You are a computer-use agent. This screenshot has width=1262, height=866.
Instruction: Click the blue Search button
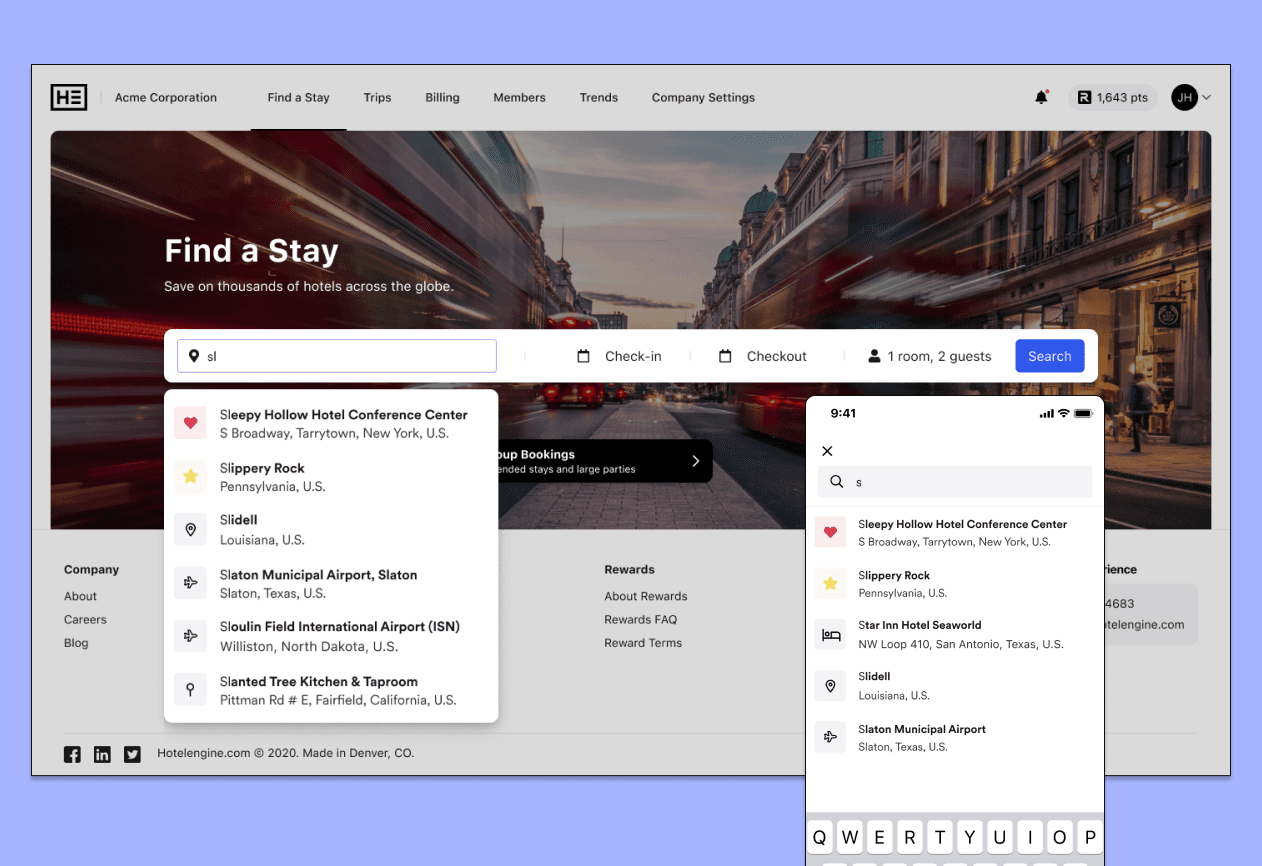1050,356
